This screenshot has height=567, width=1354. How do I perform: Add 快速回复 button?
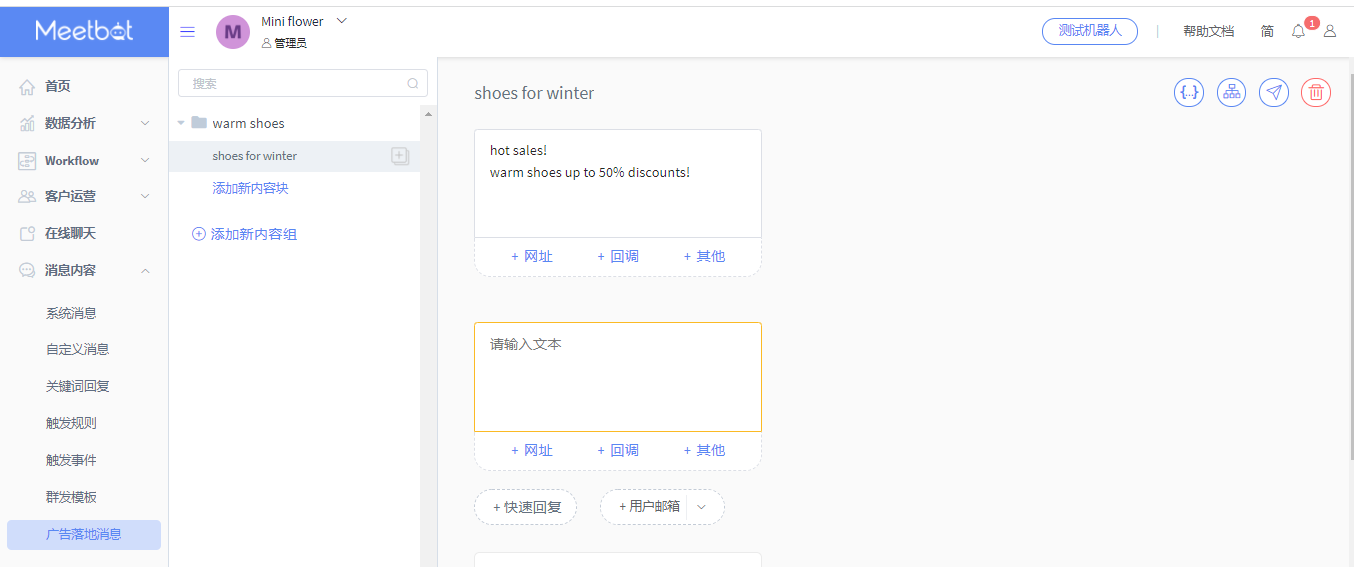526,507
